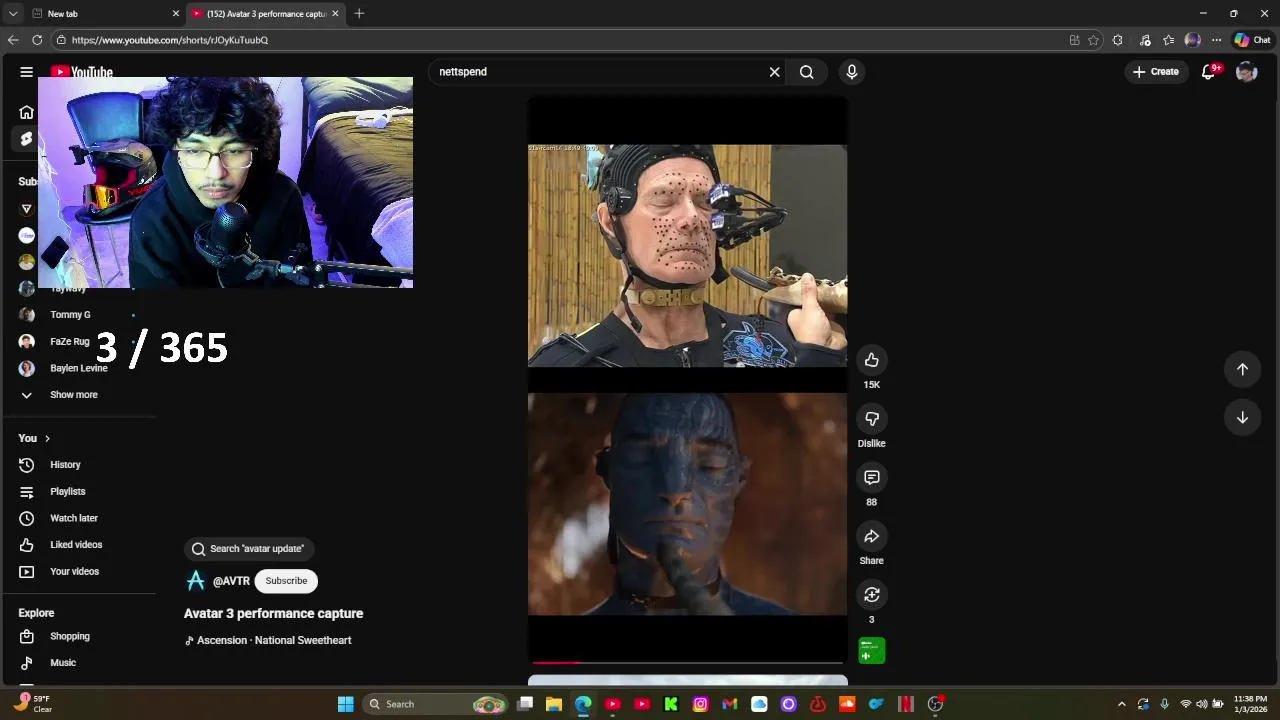
Task: Open Netflix from taskbar
Action: click(906, 704)
